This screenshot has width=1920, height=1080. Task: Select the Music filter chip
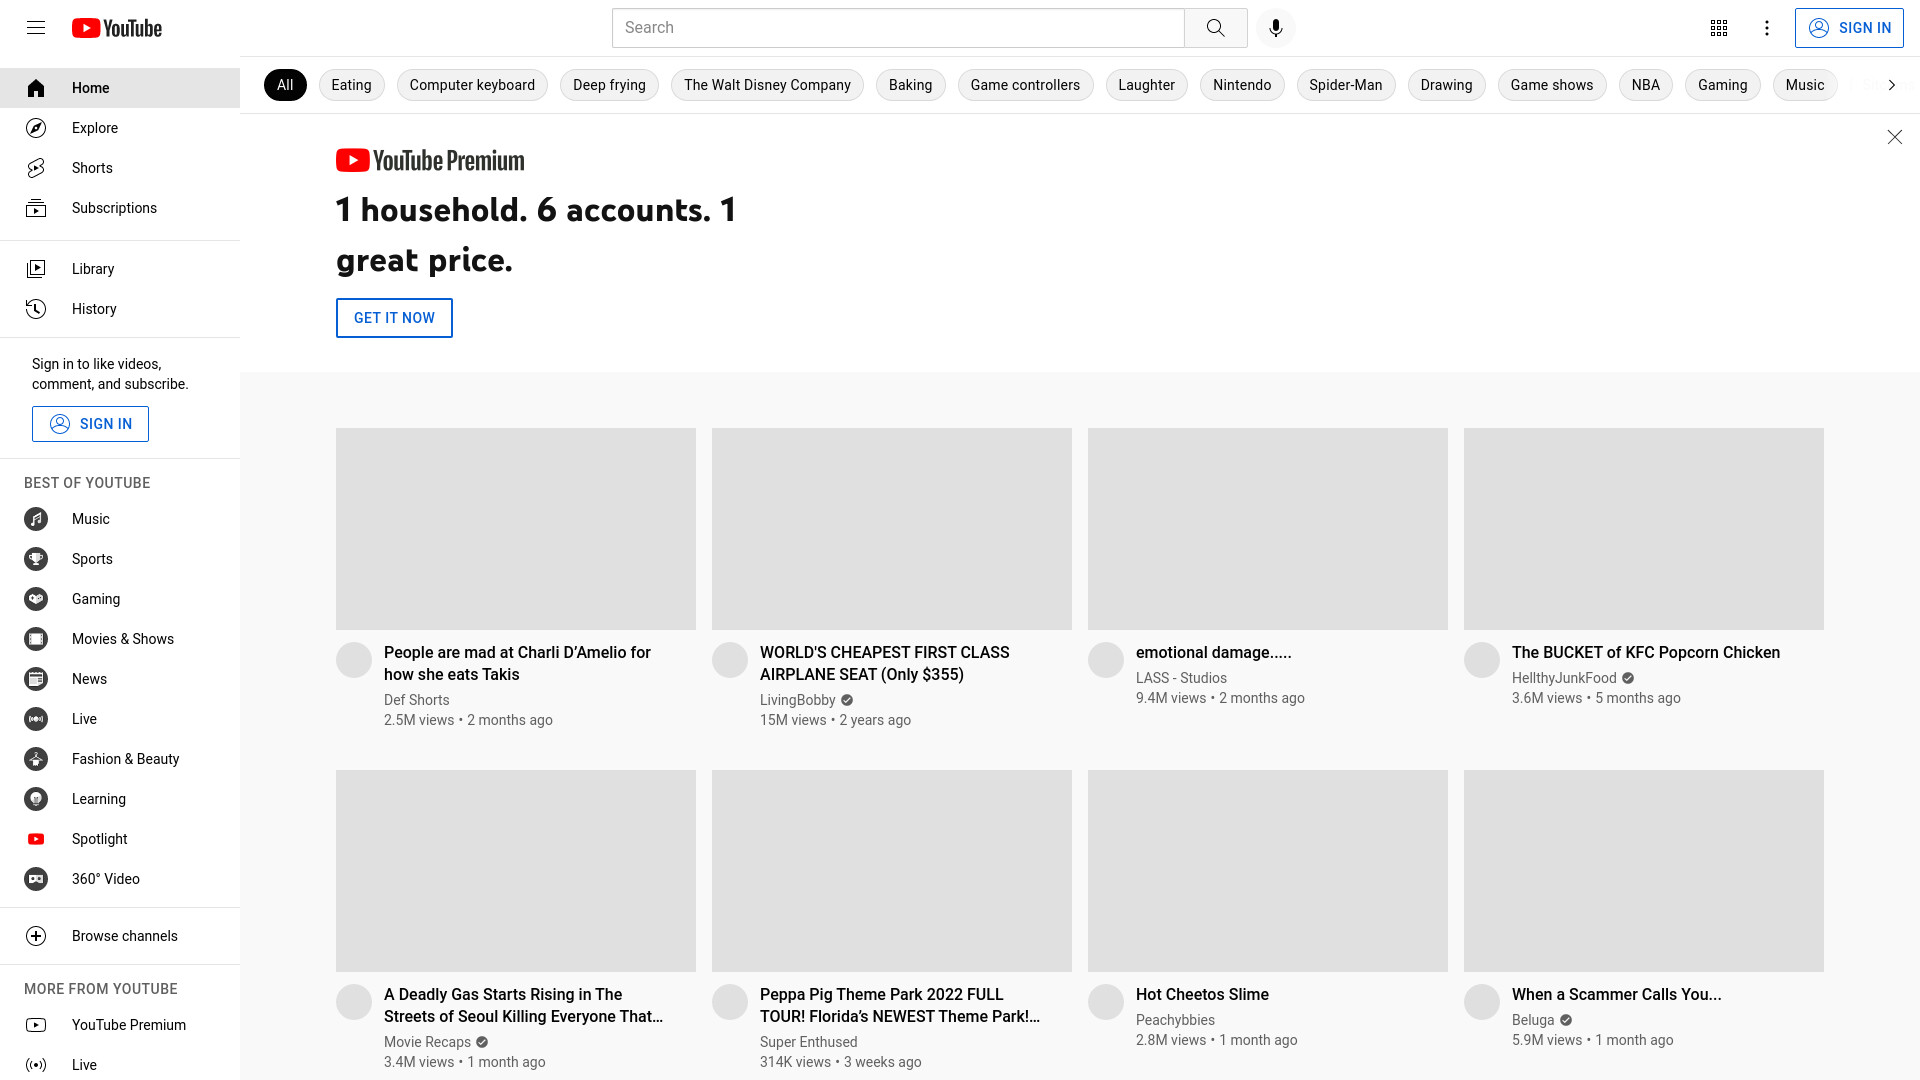click(1805, 85)
